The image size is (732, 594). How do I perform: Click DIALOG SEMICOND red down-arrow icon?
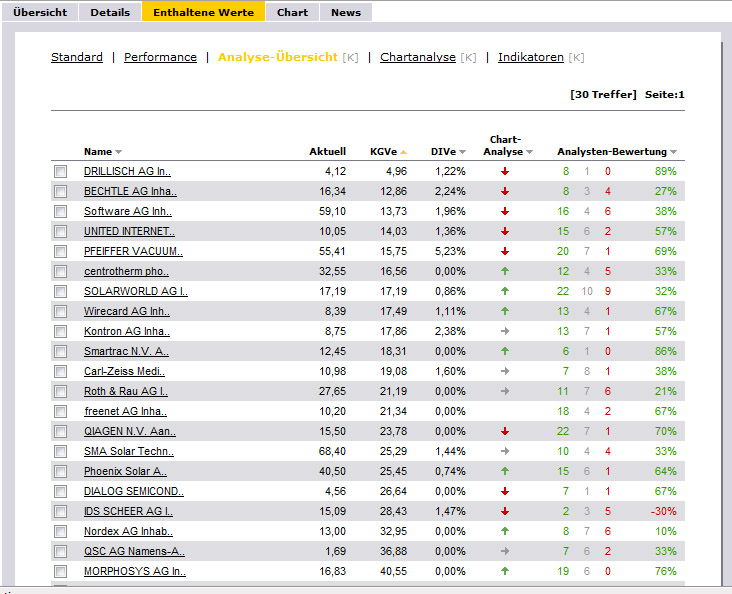click(x=505, y=491)
